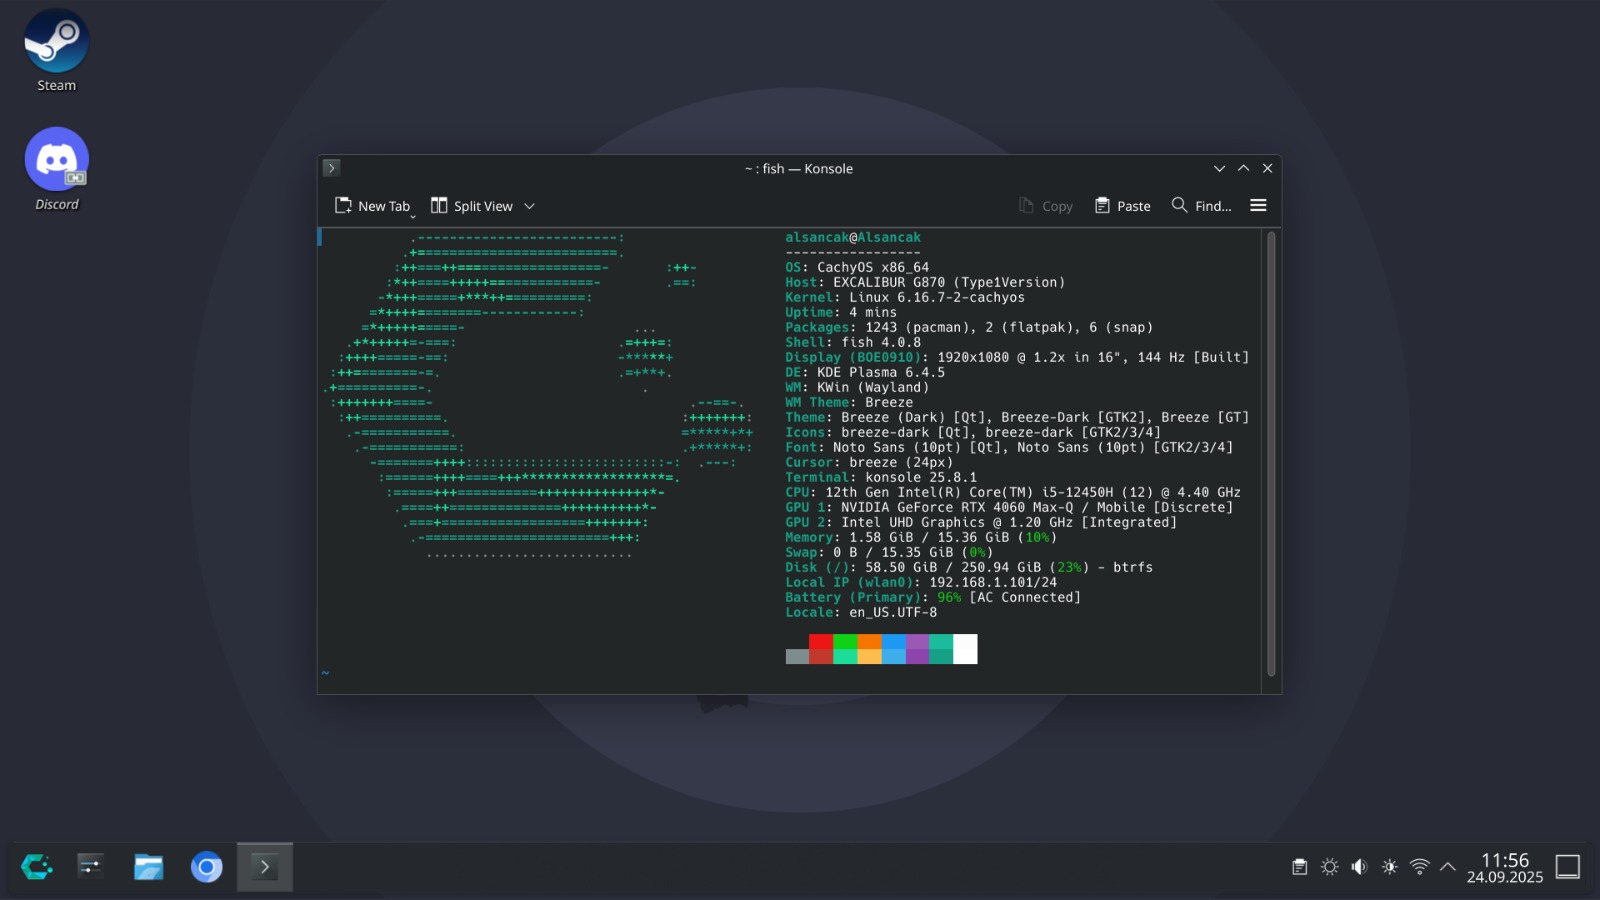Launch Steam from the desktop
The width and height of the screenshot is (1600, 900).
click(x=57, y=52)
